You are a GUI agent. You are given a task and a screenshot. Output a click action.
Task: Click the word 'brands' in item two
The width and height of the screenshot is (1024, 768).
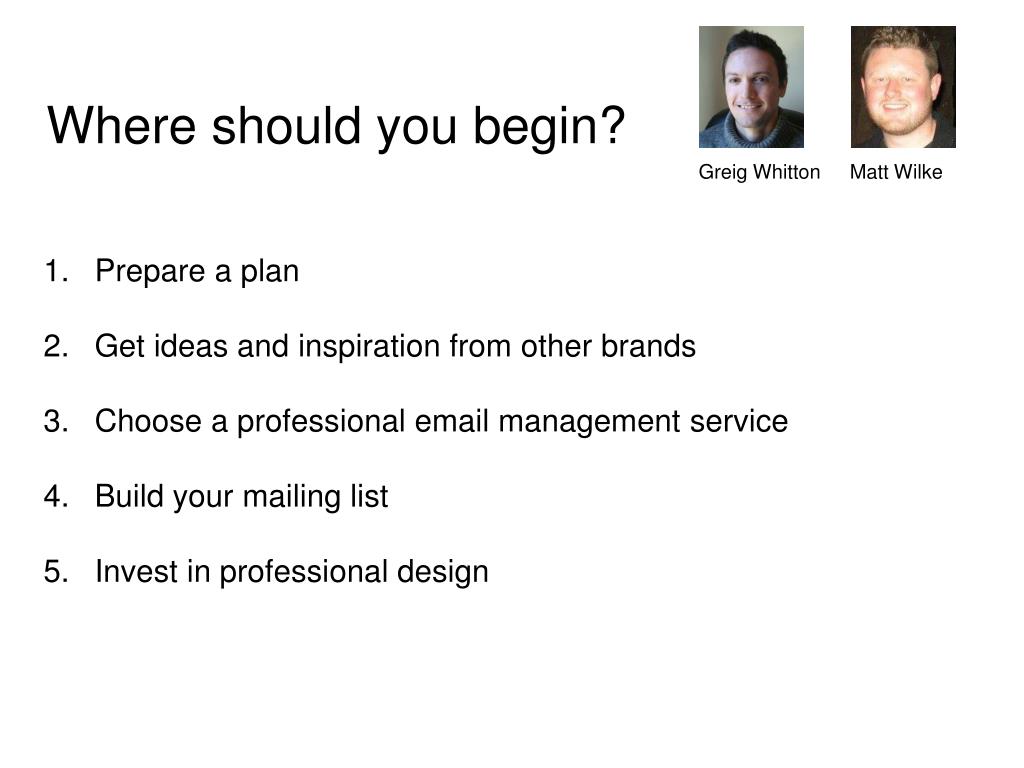pyautogui.click(x=648, y=346)
